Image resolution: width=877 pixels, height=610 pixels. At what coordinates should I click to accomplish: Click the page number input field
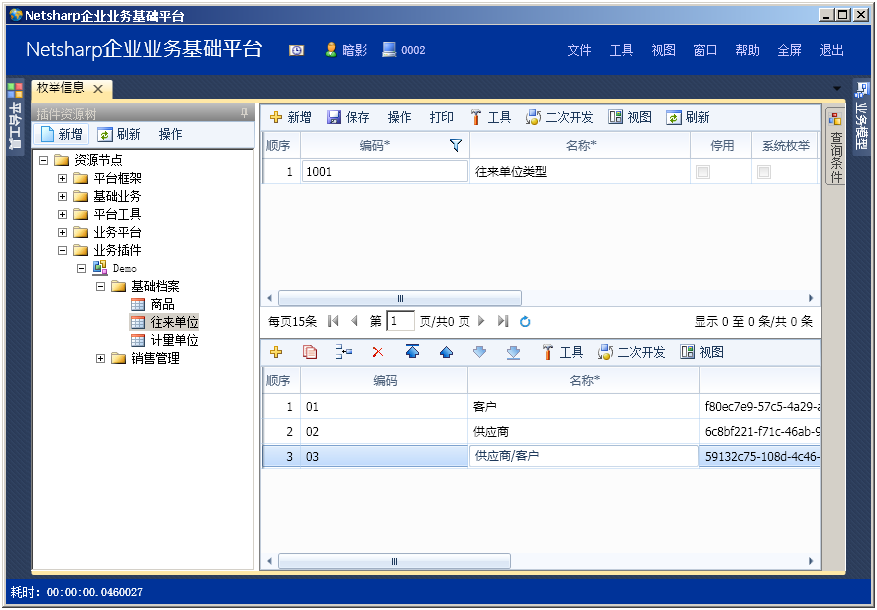point(400,321)
